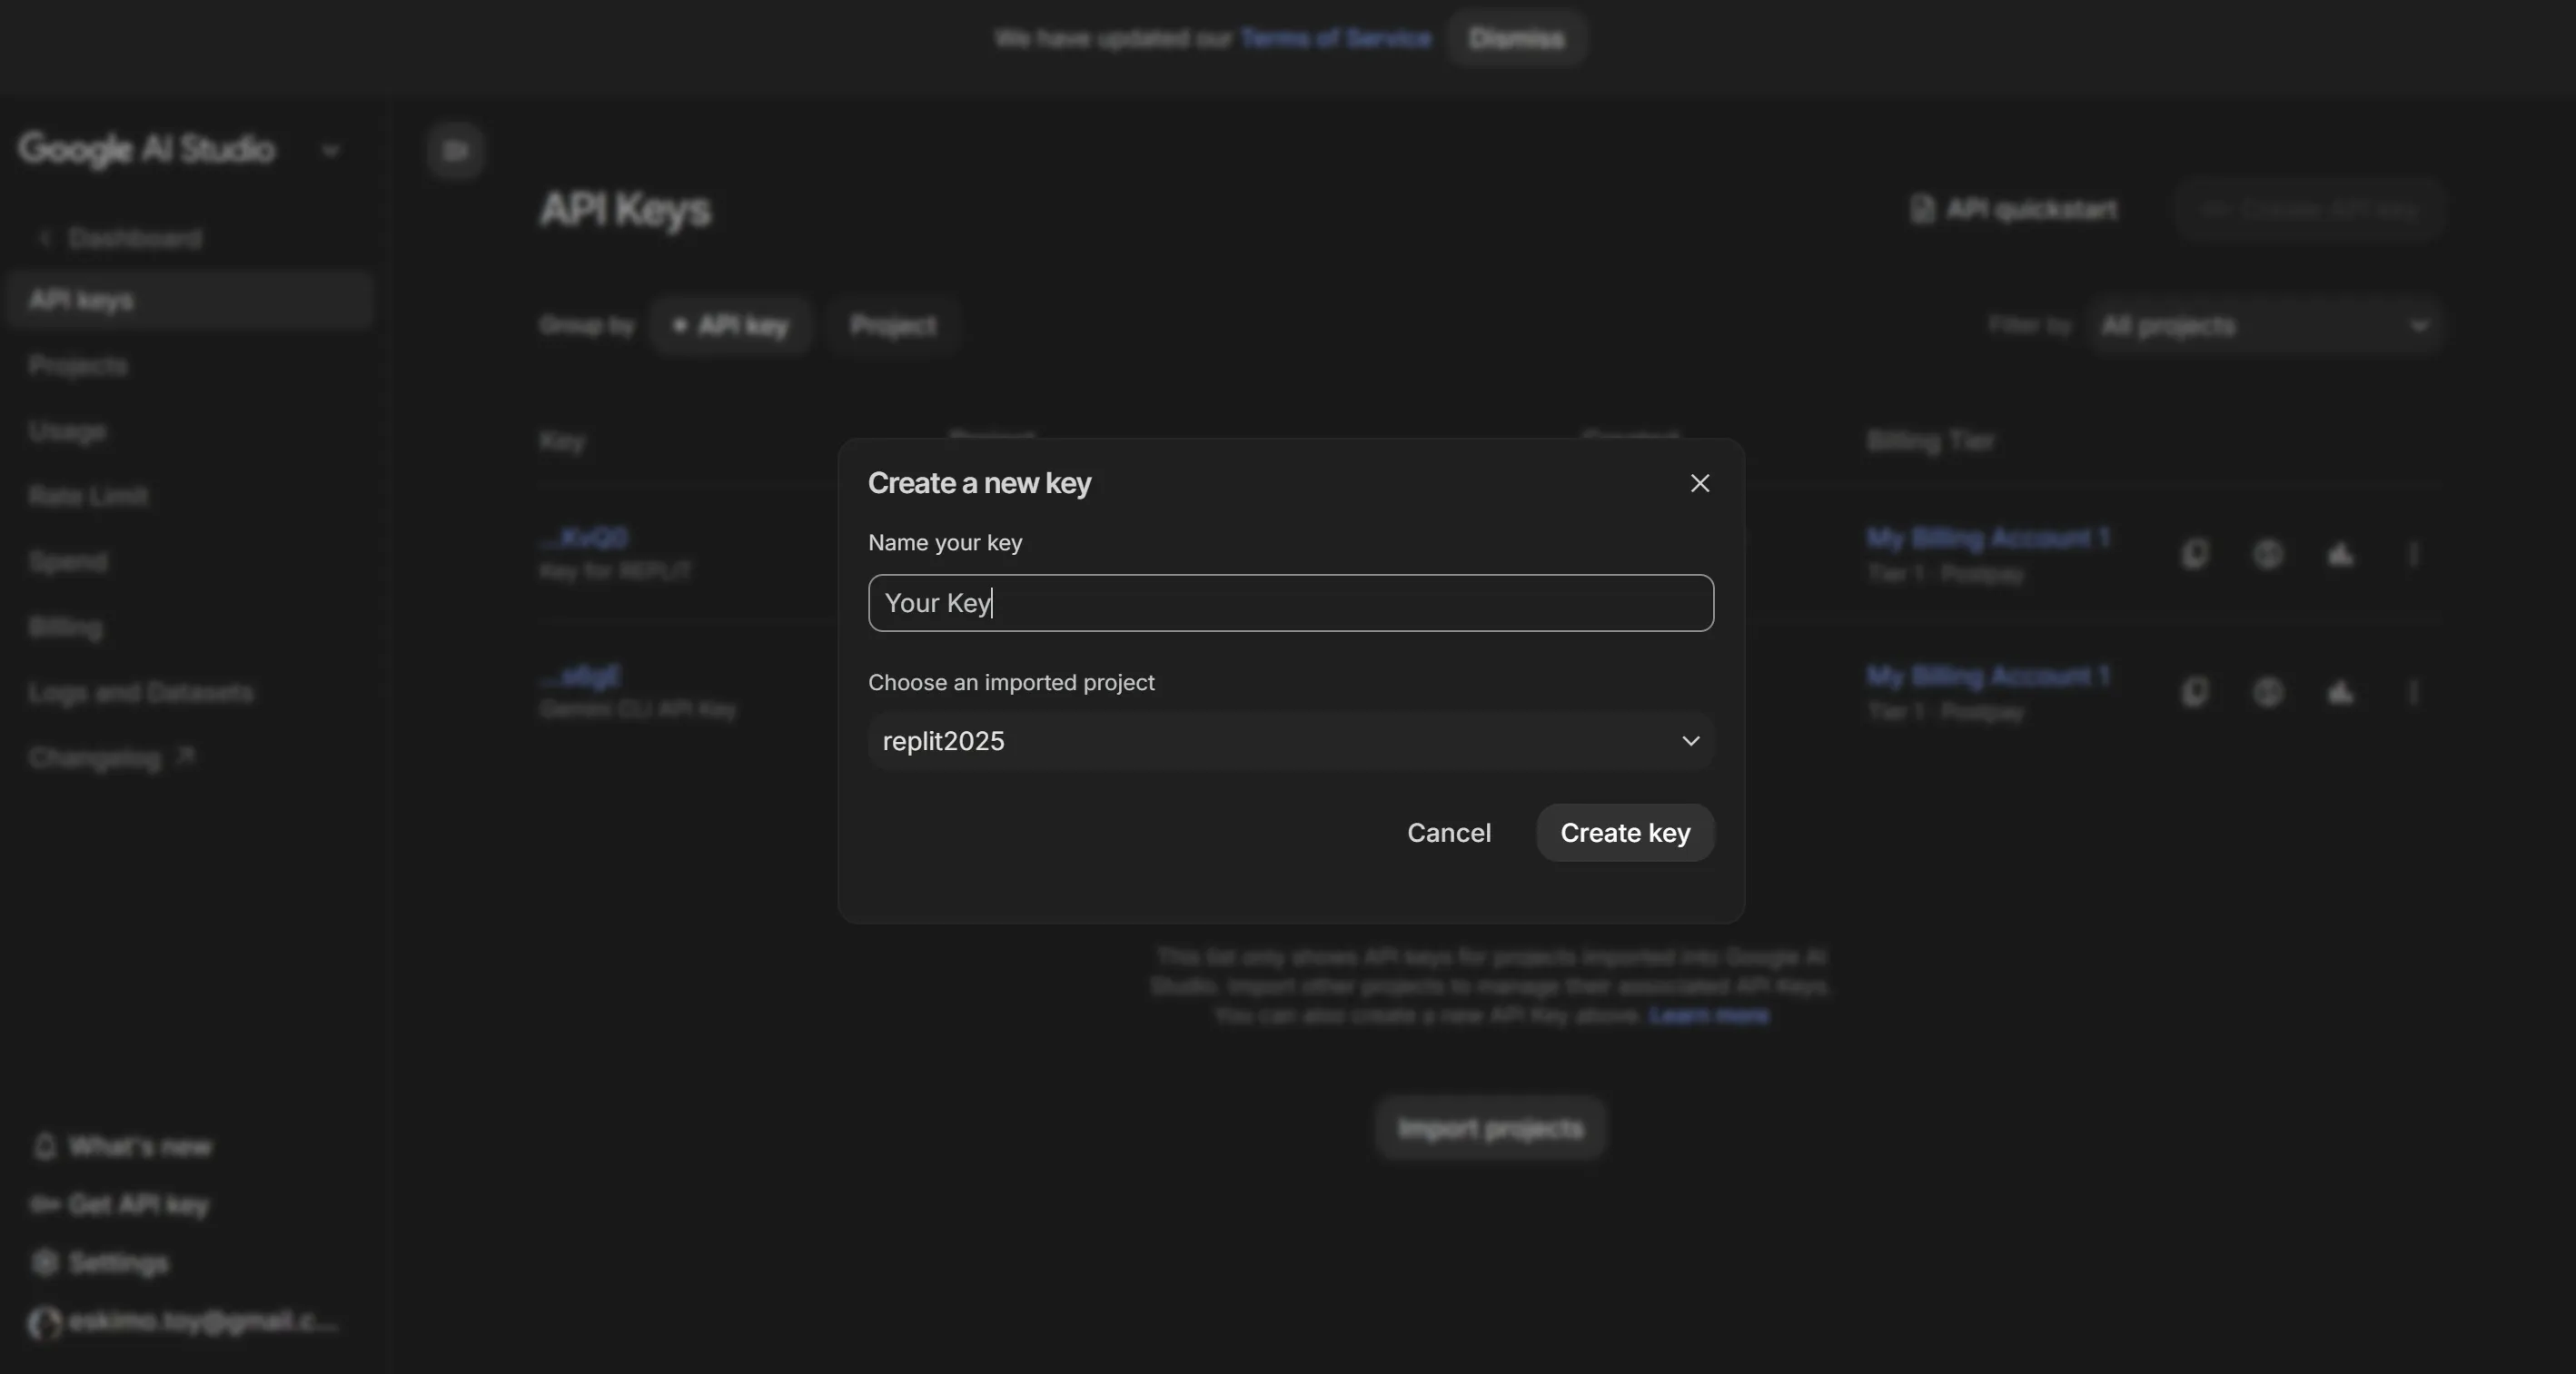Open Usage in the sidebar
This screenshot has height=1374, width=2576.
coord(67,431)
